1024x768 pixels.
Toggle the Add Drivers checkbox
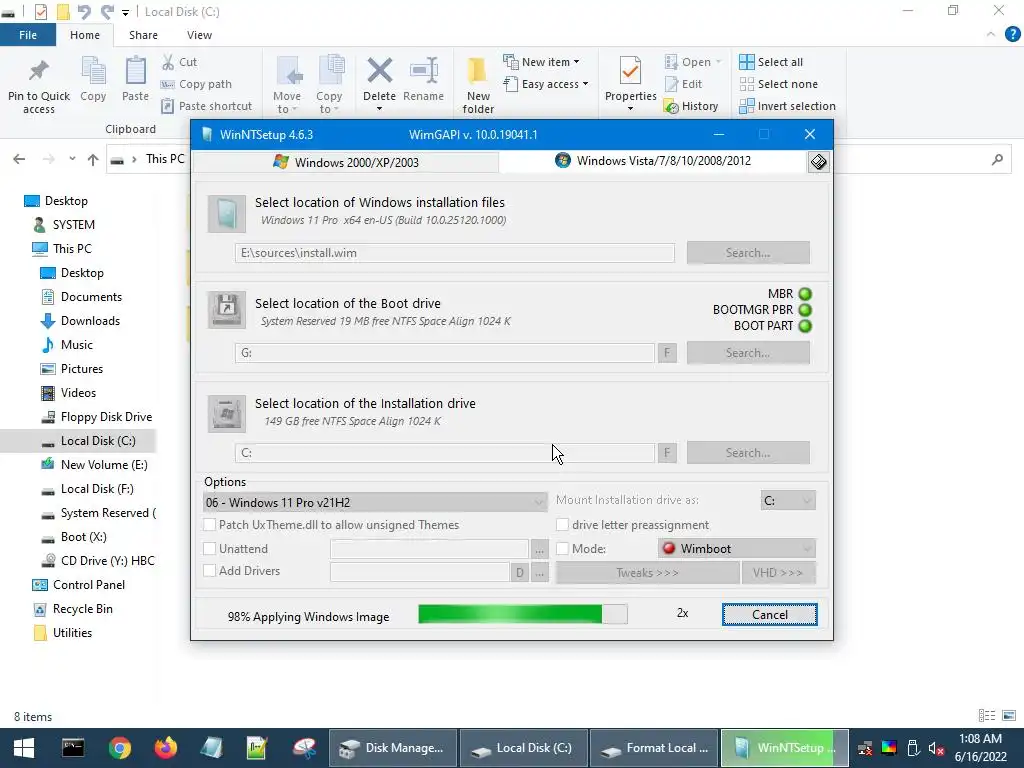pyautogui.click(x=210, y=571)
